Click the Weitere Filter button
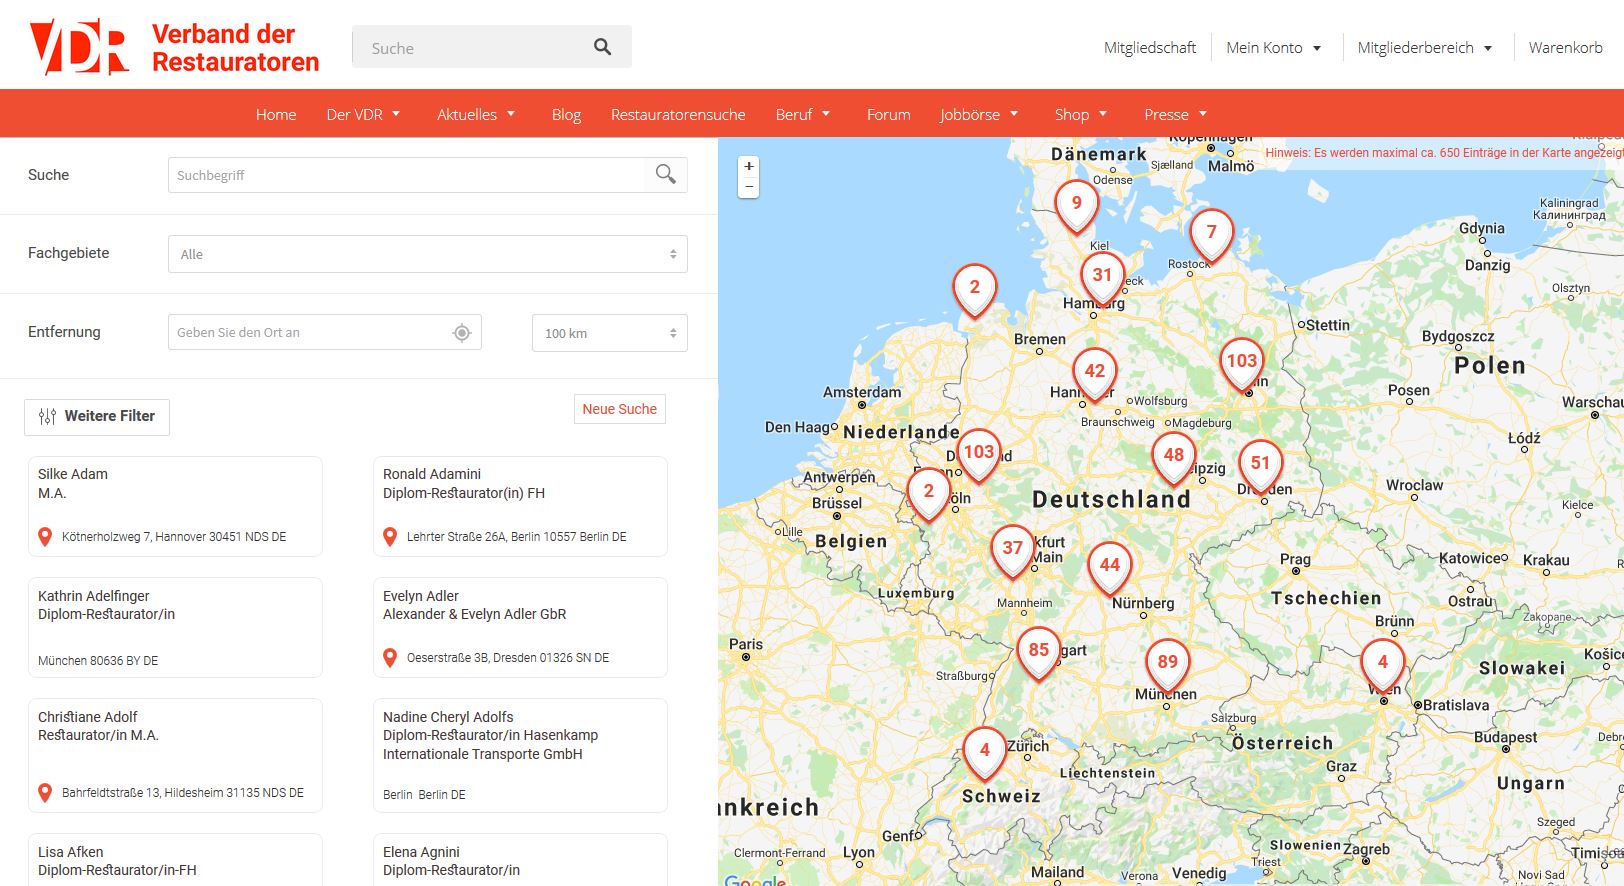 (97, 417)
